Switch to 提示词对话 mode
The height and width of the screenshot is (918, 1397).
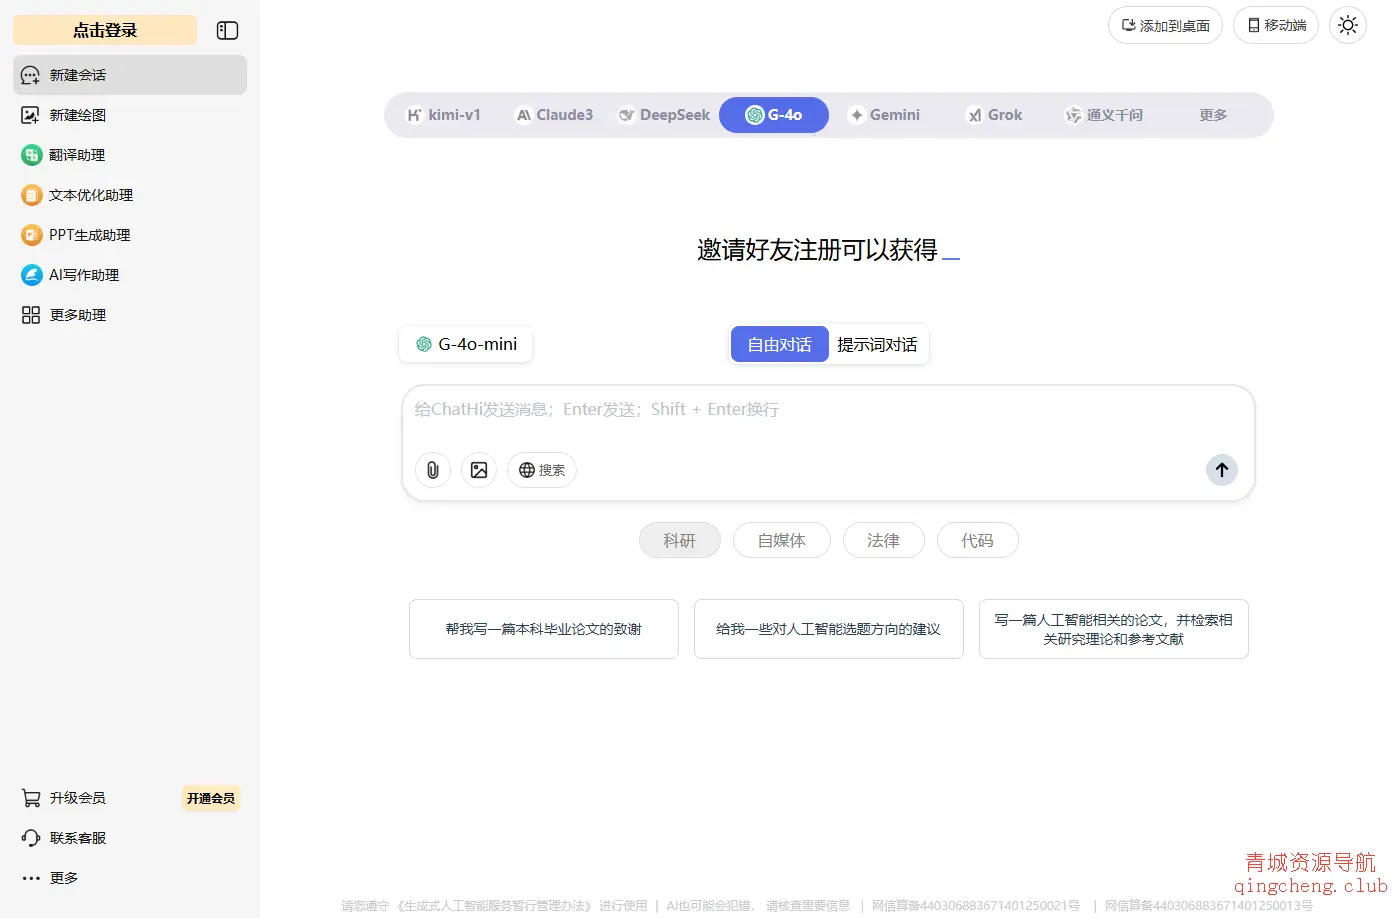point(877,345)
